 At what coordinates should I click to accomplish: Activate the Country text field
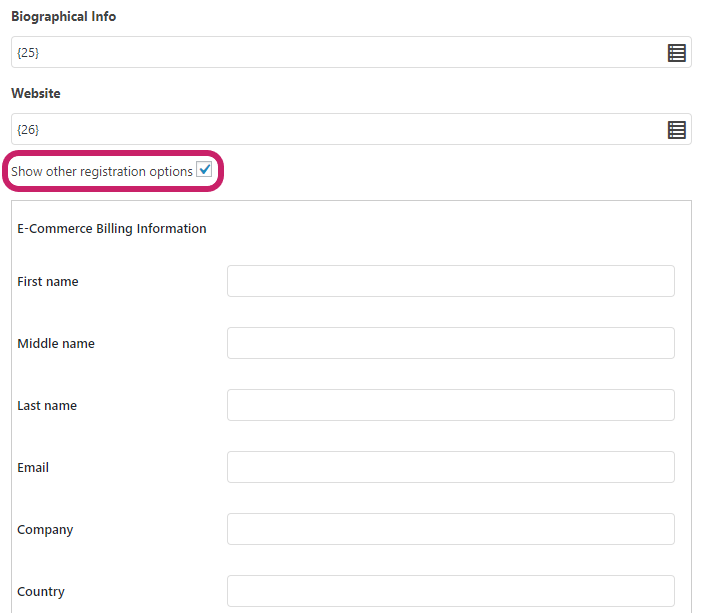click(451, 591)
